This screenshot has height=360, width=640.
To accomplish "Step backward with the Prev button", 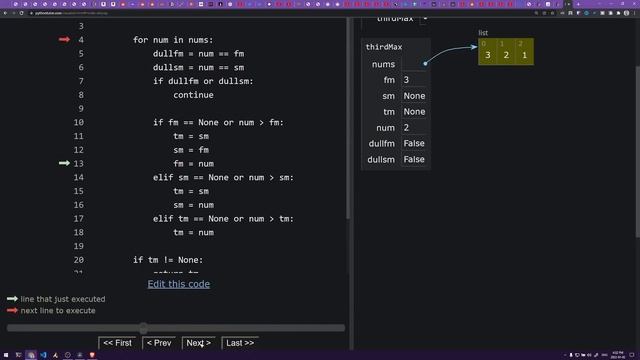I will point(159,343).
